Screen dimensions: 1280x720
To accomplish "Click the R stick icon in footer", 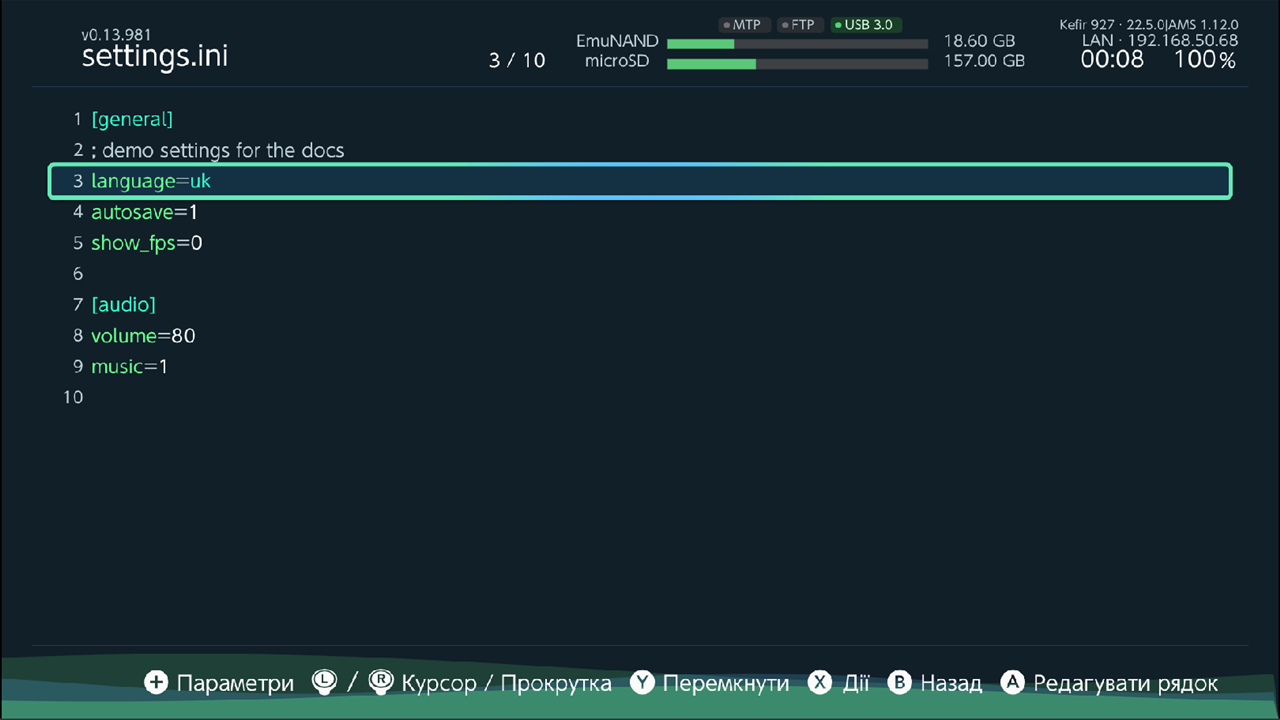I will click(381, 682).
